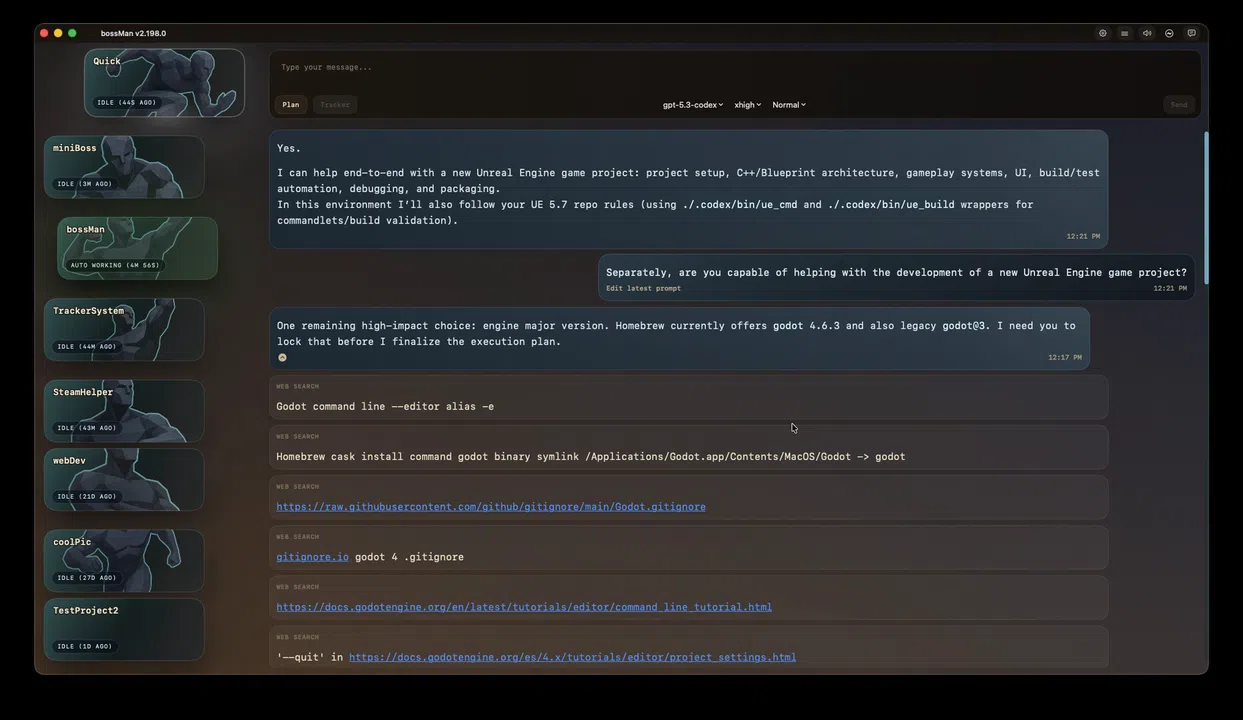Select the coolPic agent card
This screenshot has height=720, width=1243.
(x=124, y=560)
